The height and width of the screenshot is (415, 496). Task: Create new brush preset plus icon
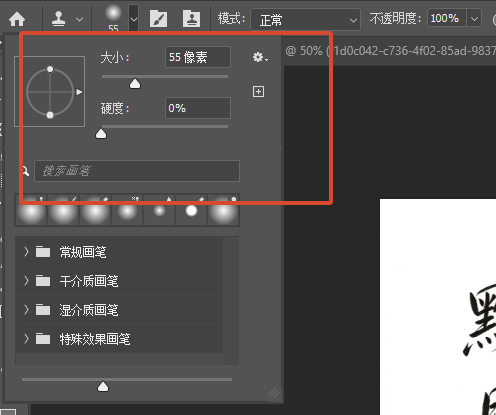258,91
